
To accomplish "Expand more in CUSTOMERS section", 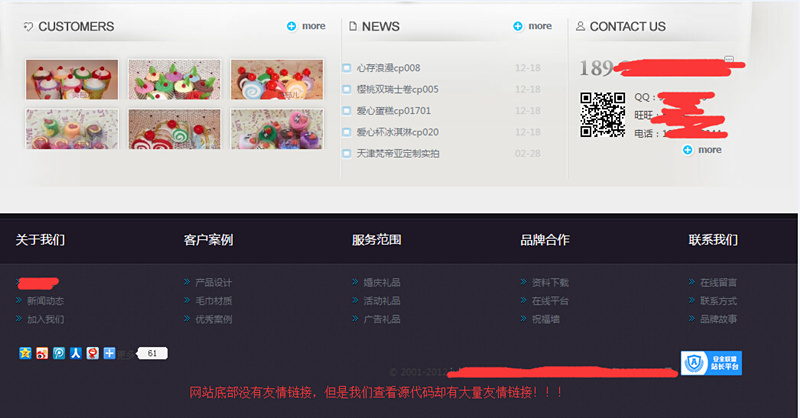I will 306,26.
